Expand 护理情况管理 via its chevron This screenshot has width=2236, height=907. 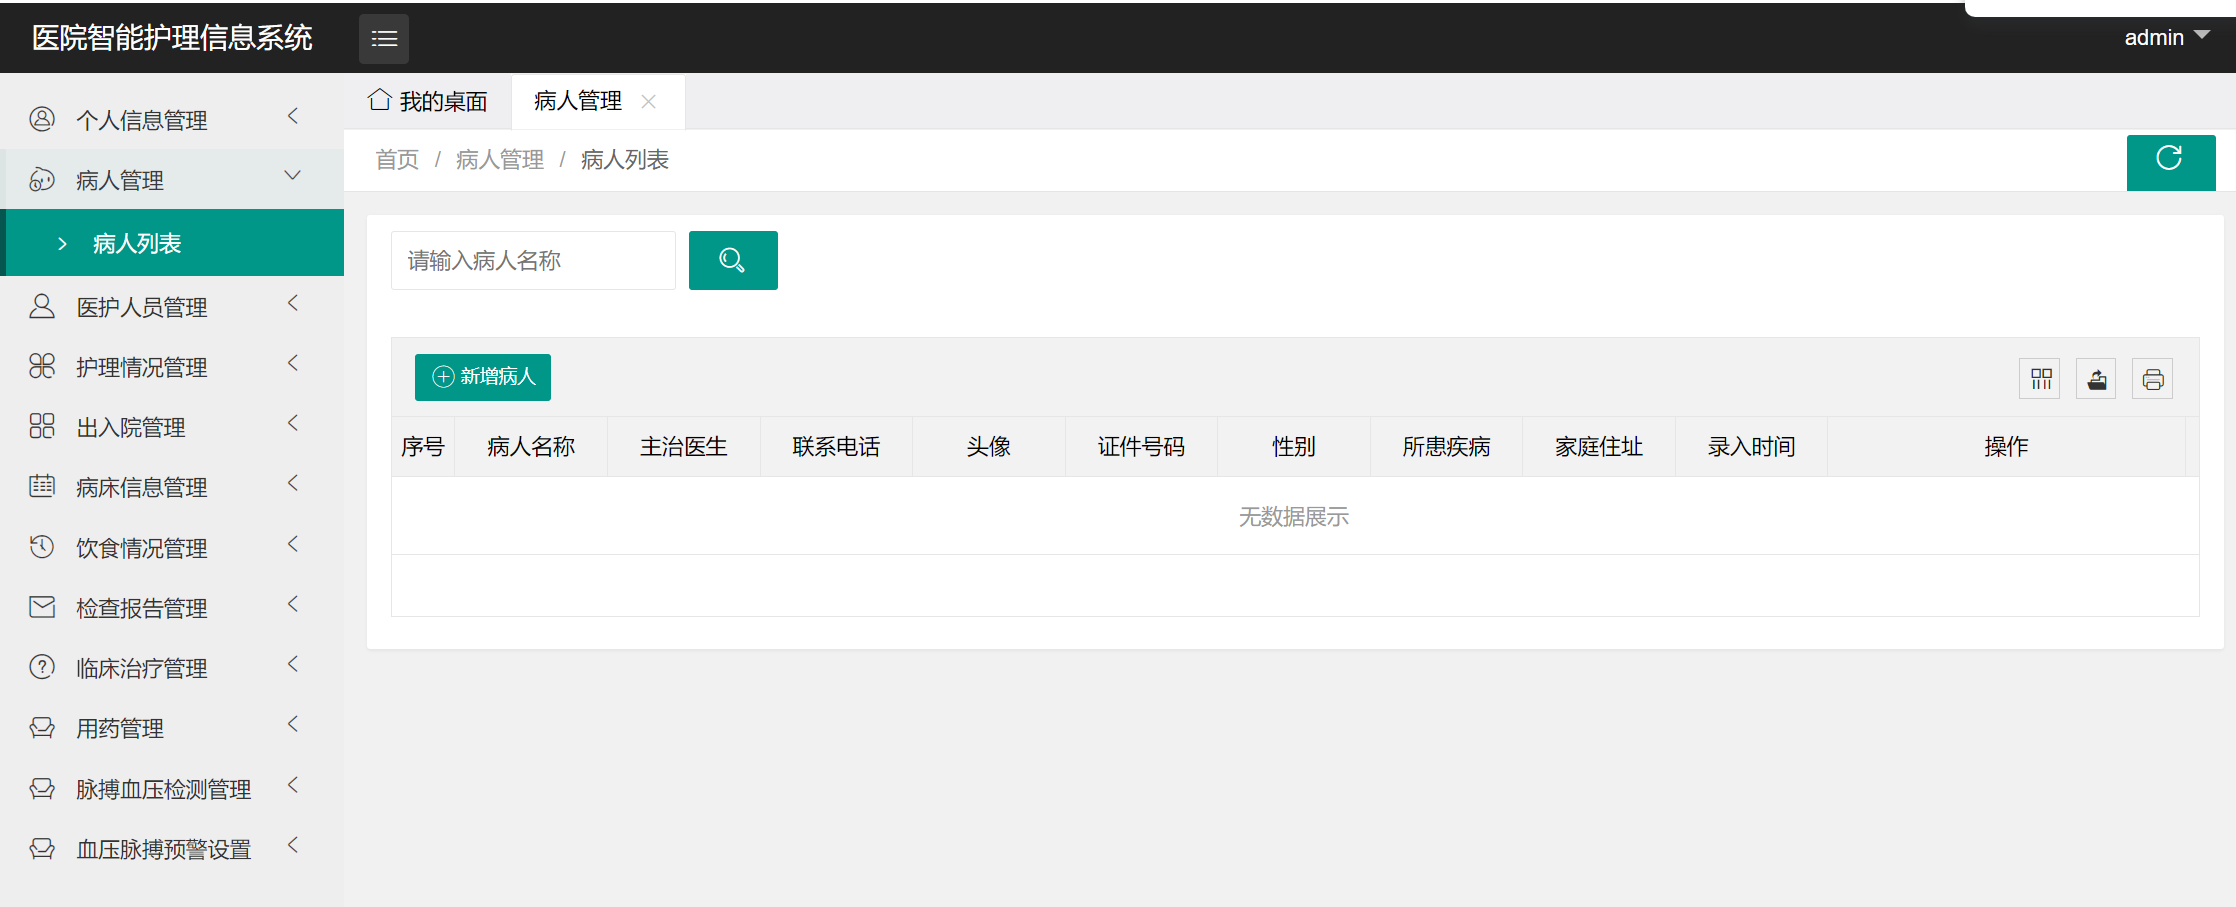point(293,363)
